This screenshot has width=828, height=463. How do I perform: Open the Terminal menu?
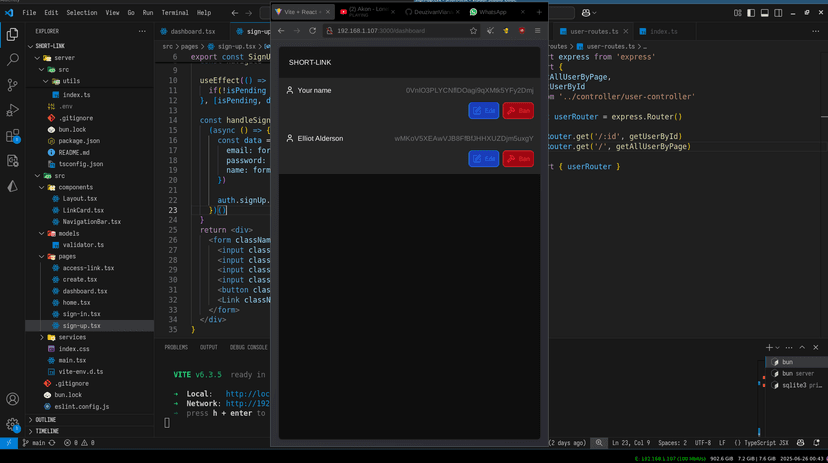click(175, 13)
